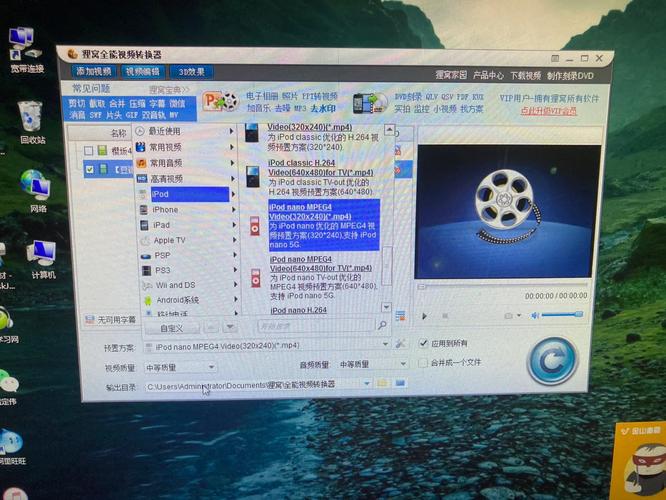Click the 自定义 custom button
The width and height of the screenshot is (666, 500).
[172, 328]
